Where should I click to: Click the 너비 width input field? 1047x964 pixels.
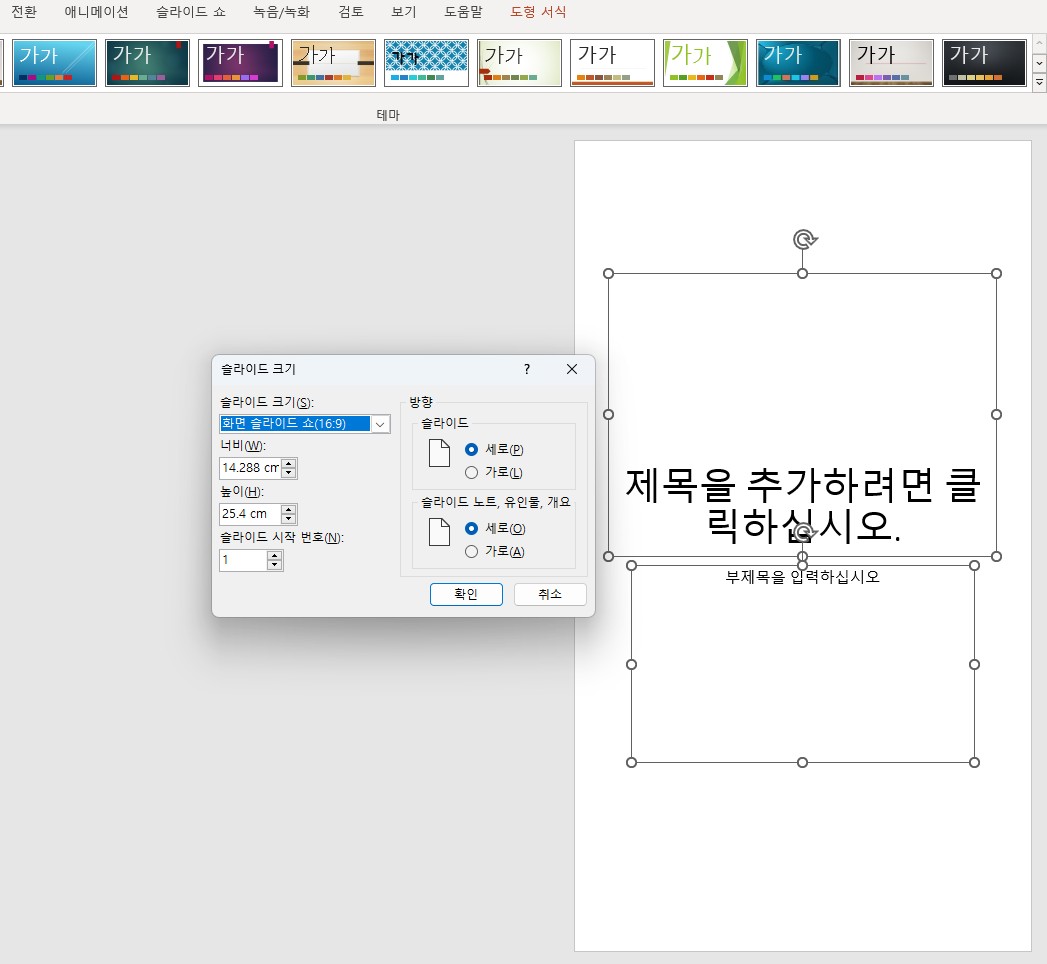[x=249, y=468]
